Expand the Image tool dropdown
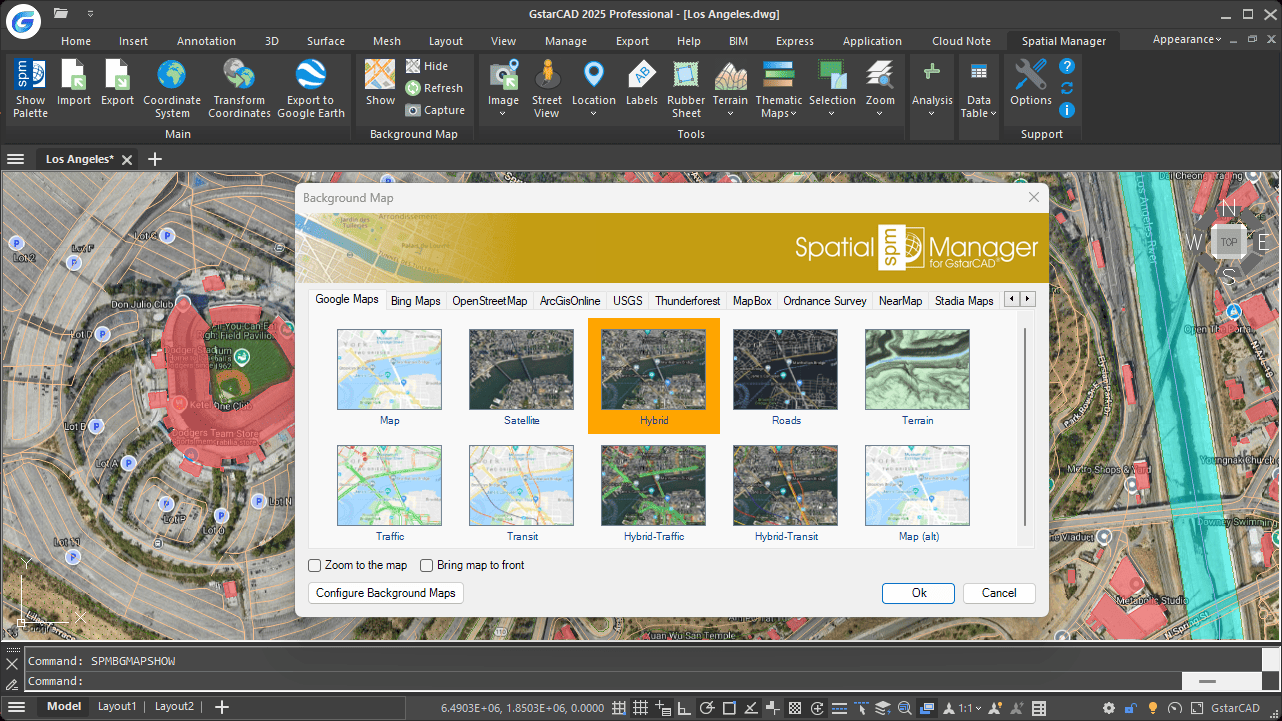The image size is (1282, 721). click(503, 113)
